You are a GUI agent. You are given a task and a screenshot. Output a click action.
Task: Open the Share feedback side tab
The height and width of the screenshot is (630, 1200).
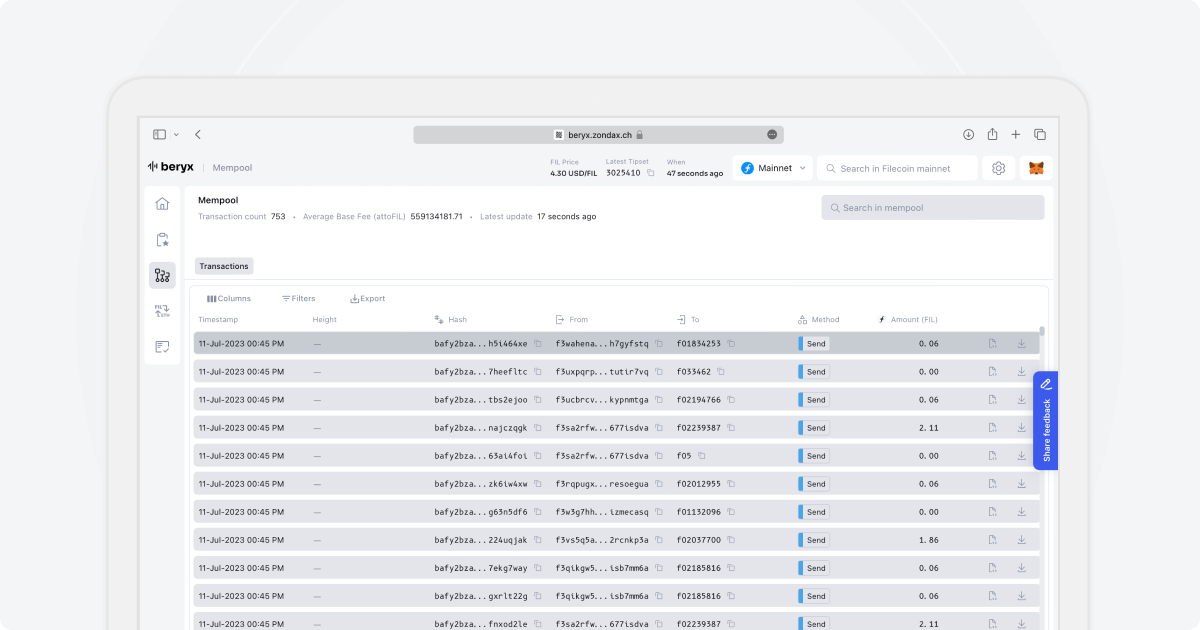pyautogui.click(x=1046, y=421)
